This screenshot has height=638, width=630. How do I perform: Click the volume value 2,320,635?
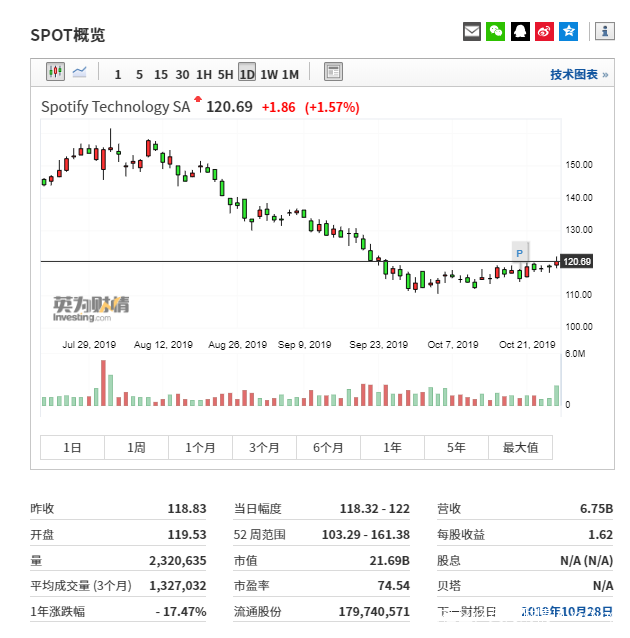(178, 561)
